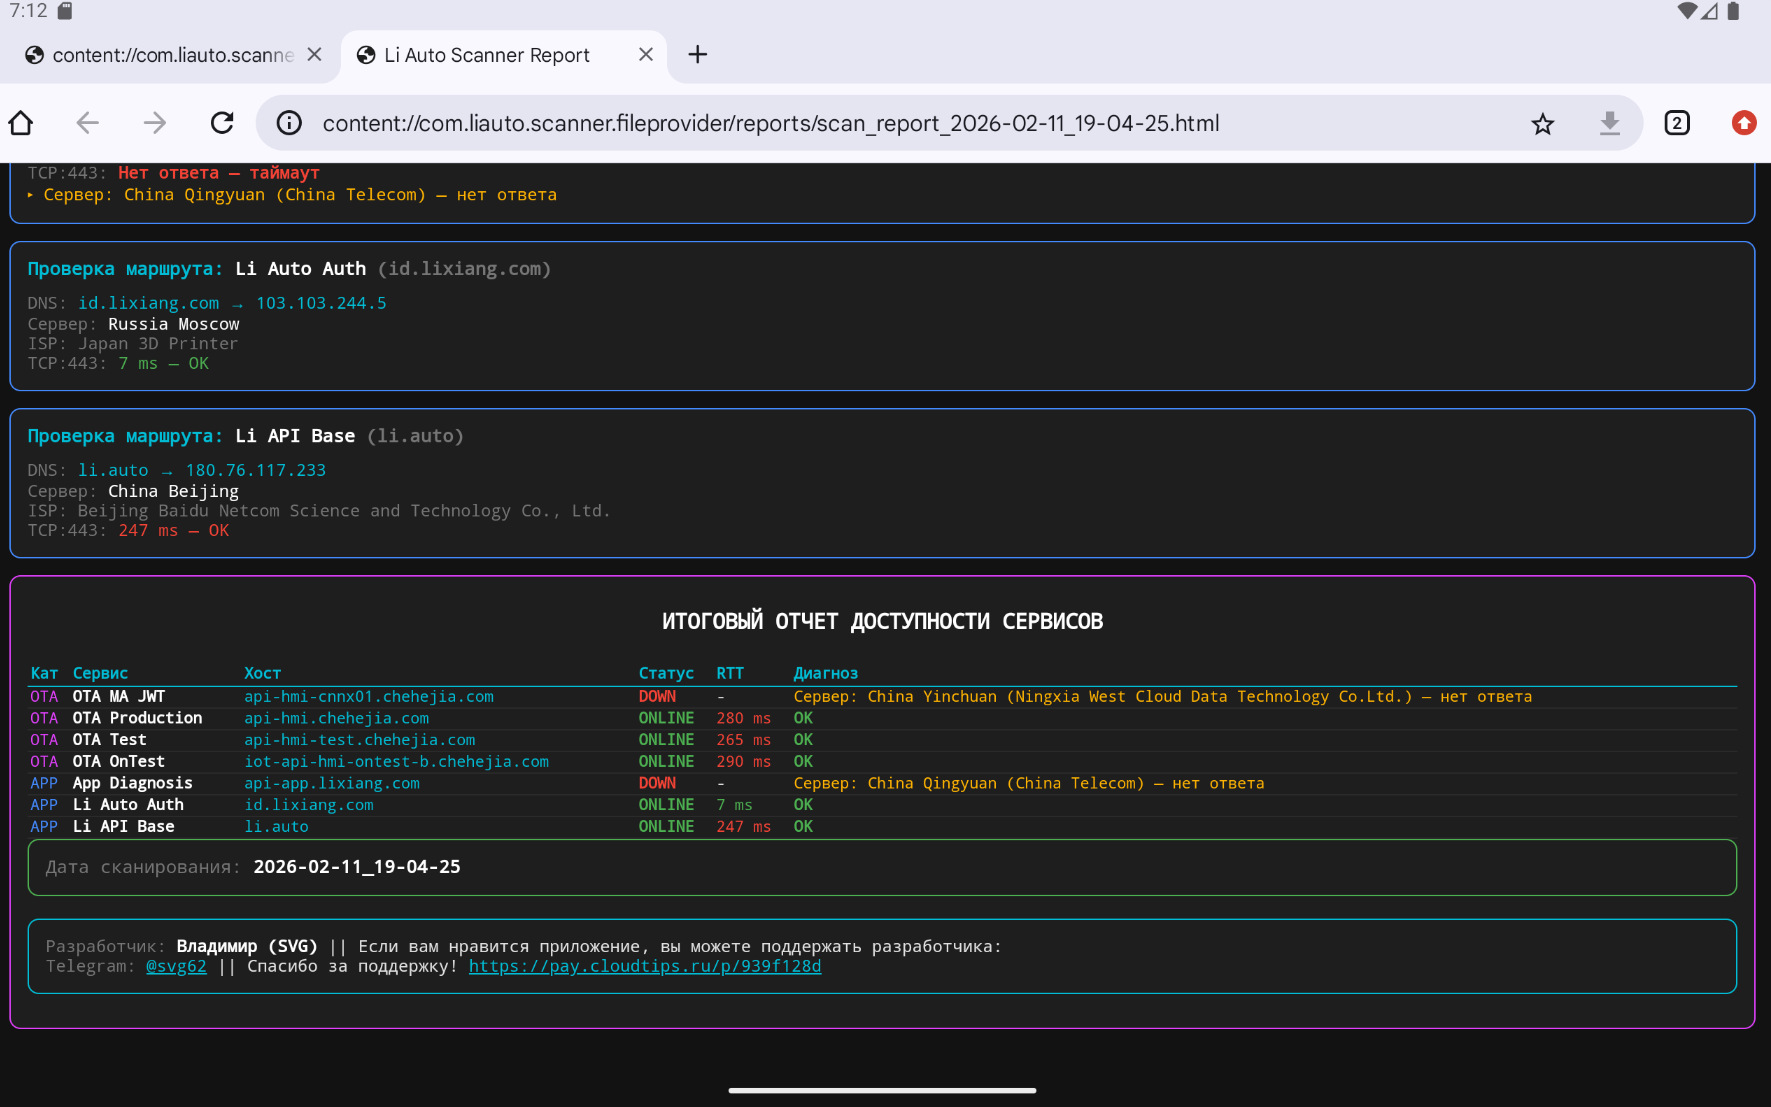Select host api-hmi-test.chehejia.com in the table
Viewport: 1771px width, 1107px height.
click(360, 740)
